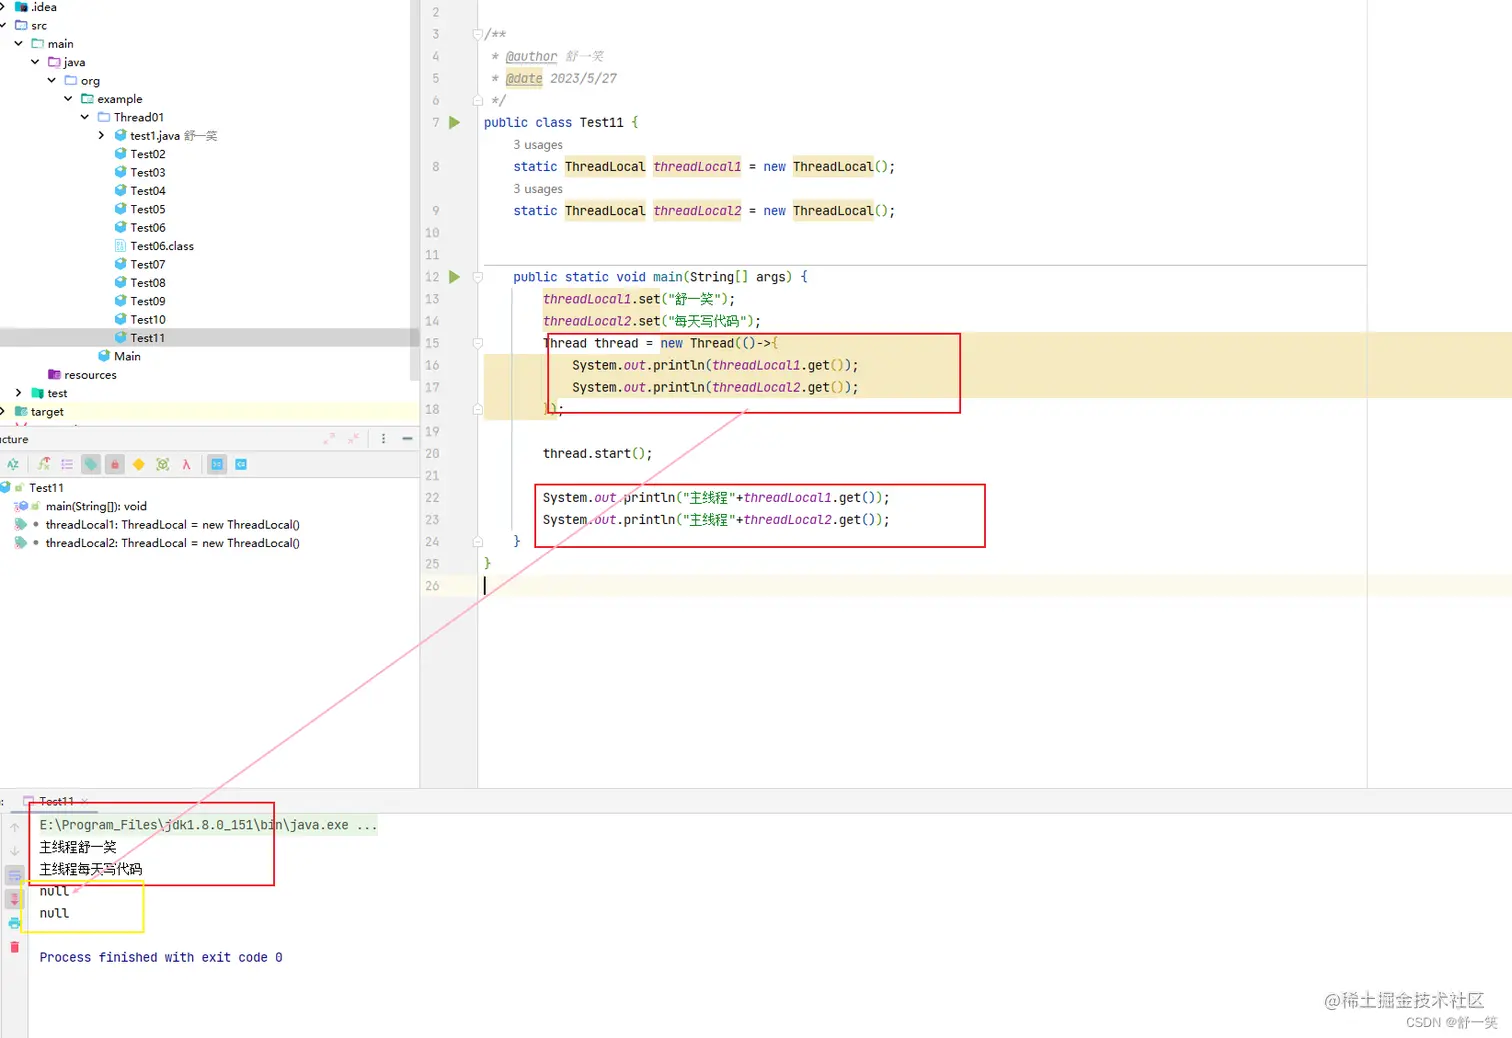Viewport: 1512px width, 1038px height.
Task: Expand all in Structure panel
Action: pos(329,439)
